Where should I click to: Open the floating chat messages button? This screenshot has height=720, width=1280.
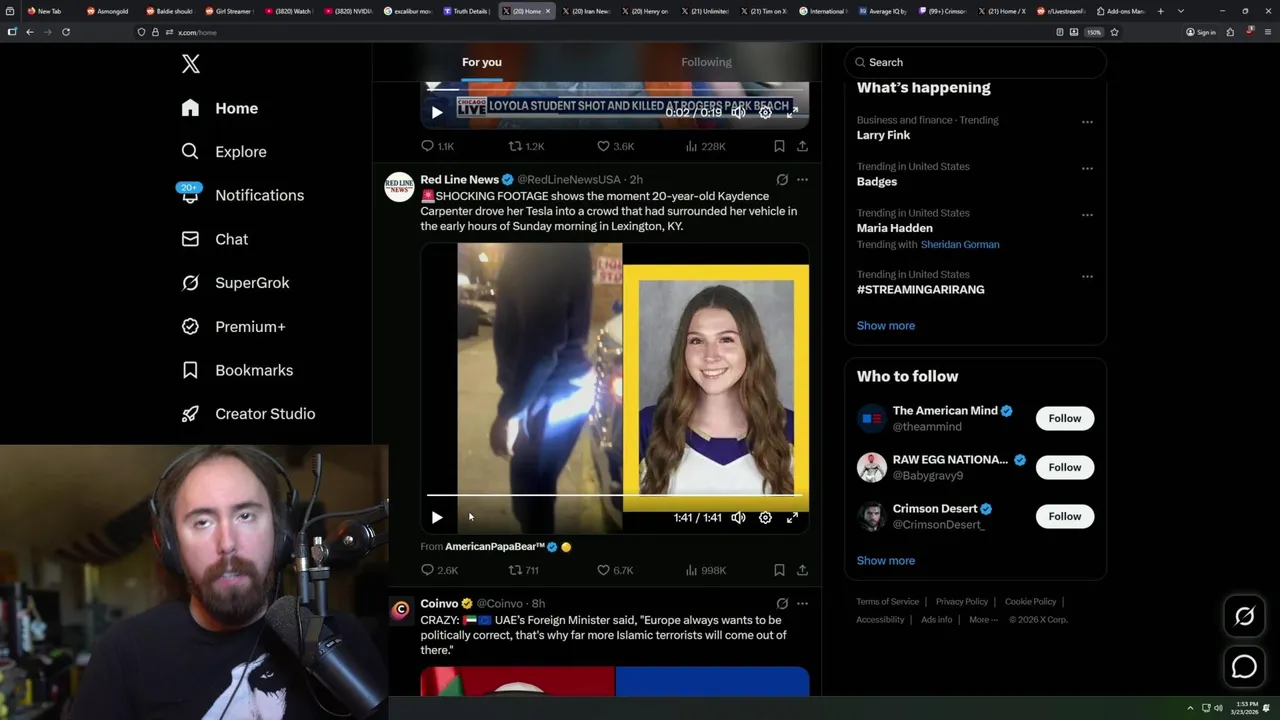[1244, 666]
